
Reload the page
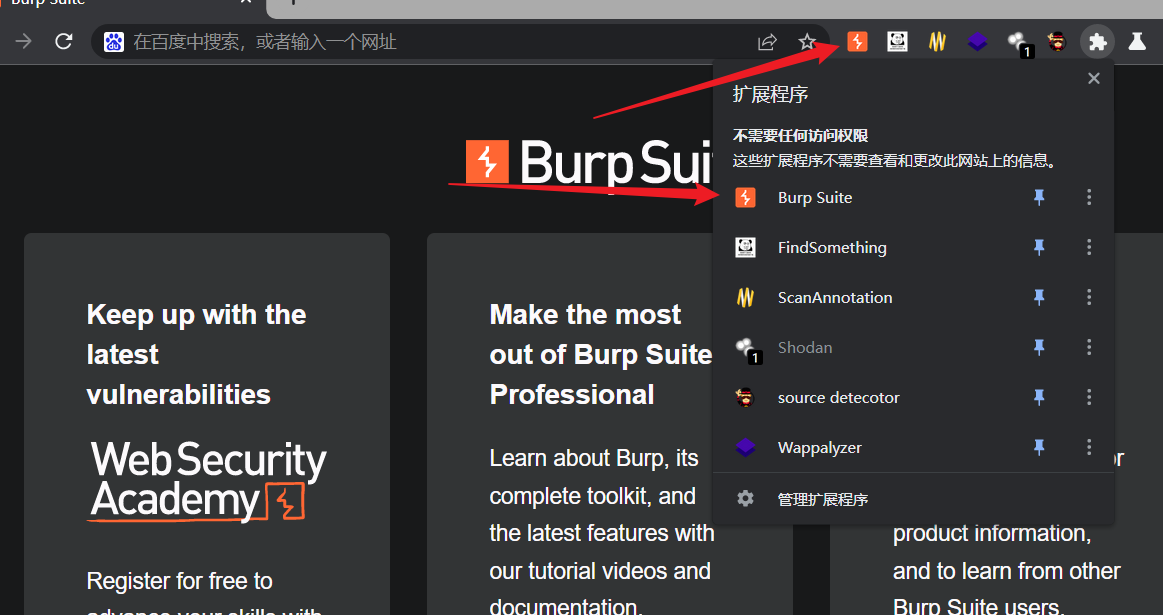pyautogui.click(x=64, y=42)
